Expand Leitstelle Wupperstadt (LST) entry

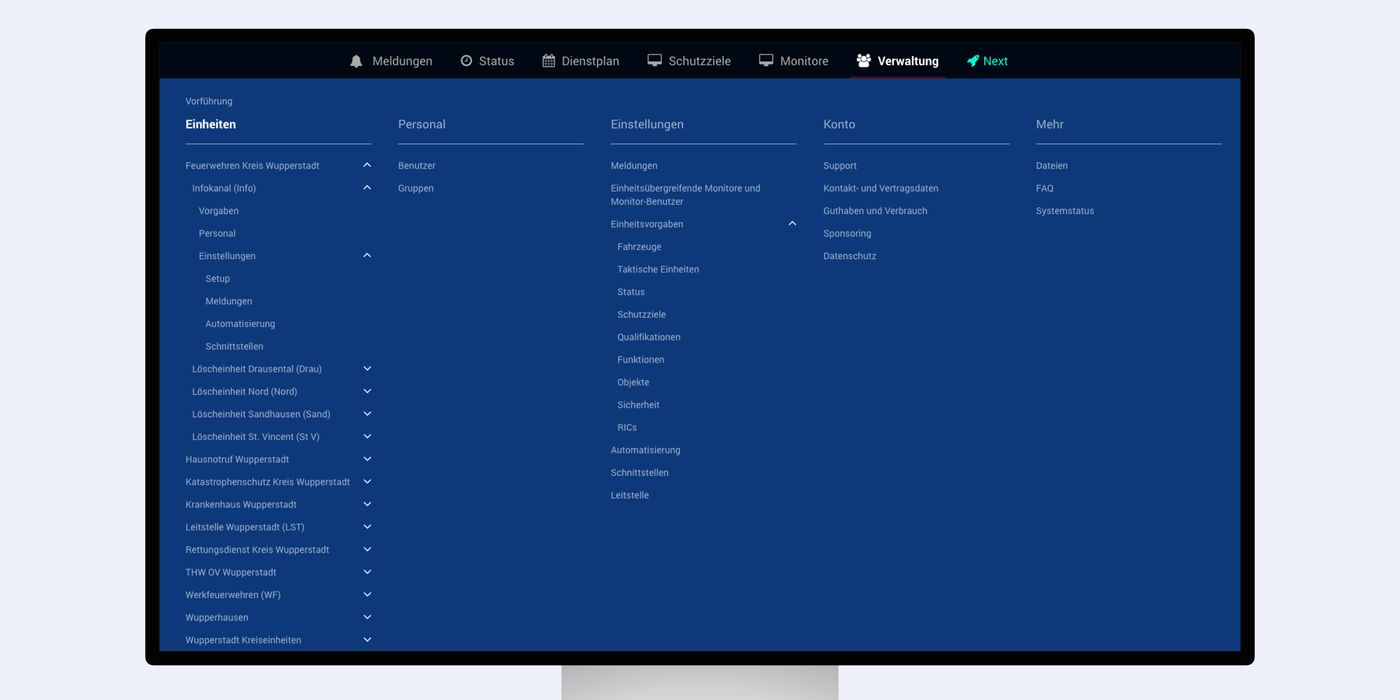tap(367, 527)
